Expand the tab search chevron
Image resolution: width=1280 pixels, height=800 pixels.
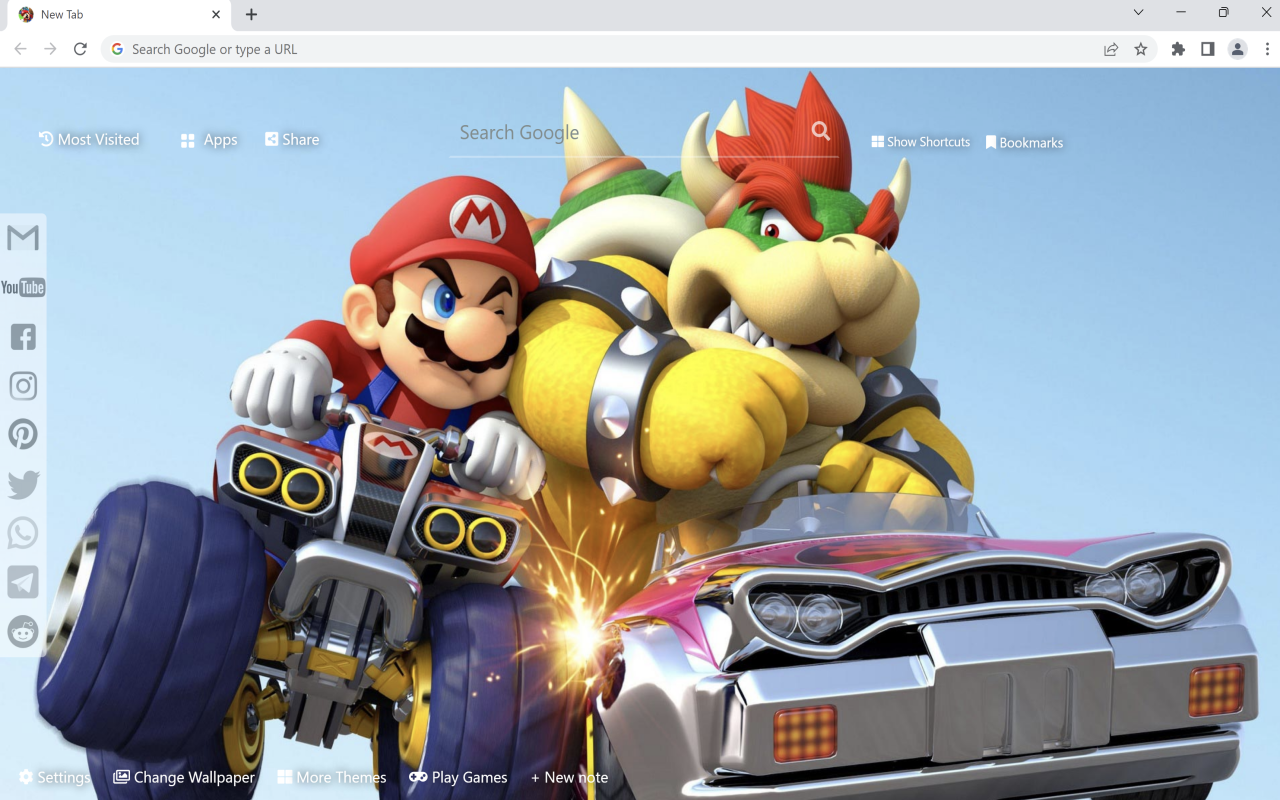pyautogui.click(x=1138, y=13)
